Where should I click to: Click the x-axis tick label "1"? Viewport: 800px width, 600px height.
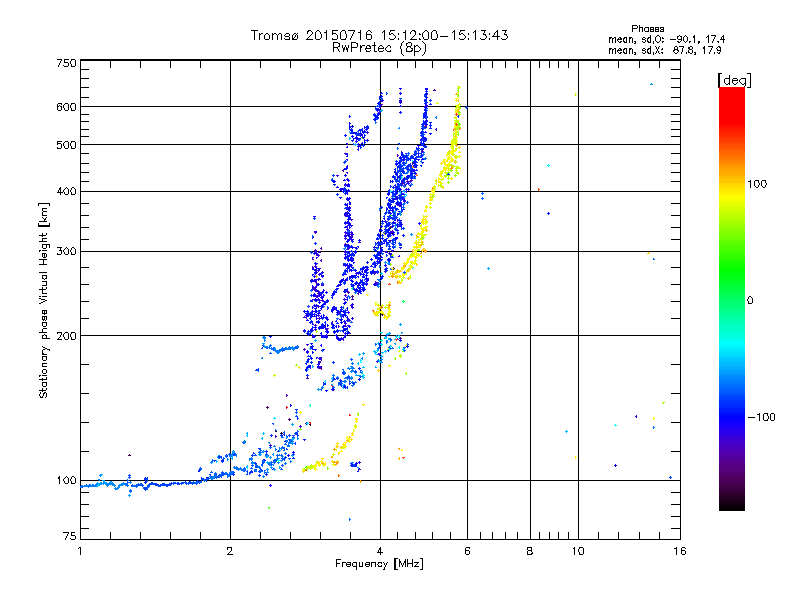coord(80,551)
